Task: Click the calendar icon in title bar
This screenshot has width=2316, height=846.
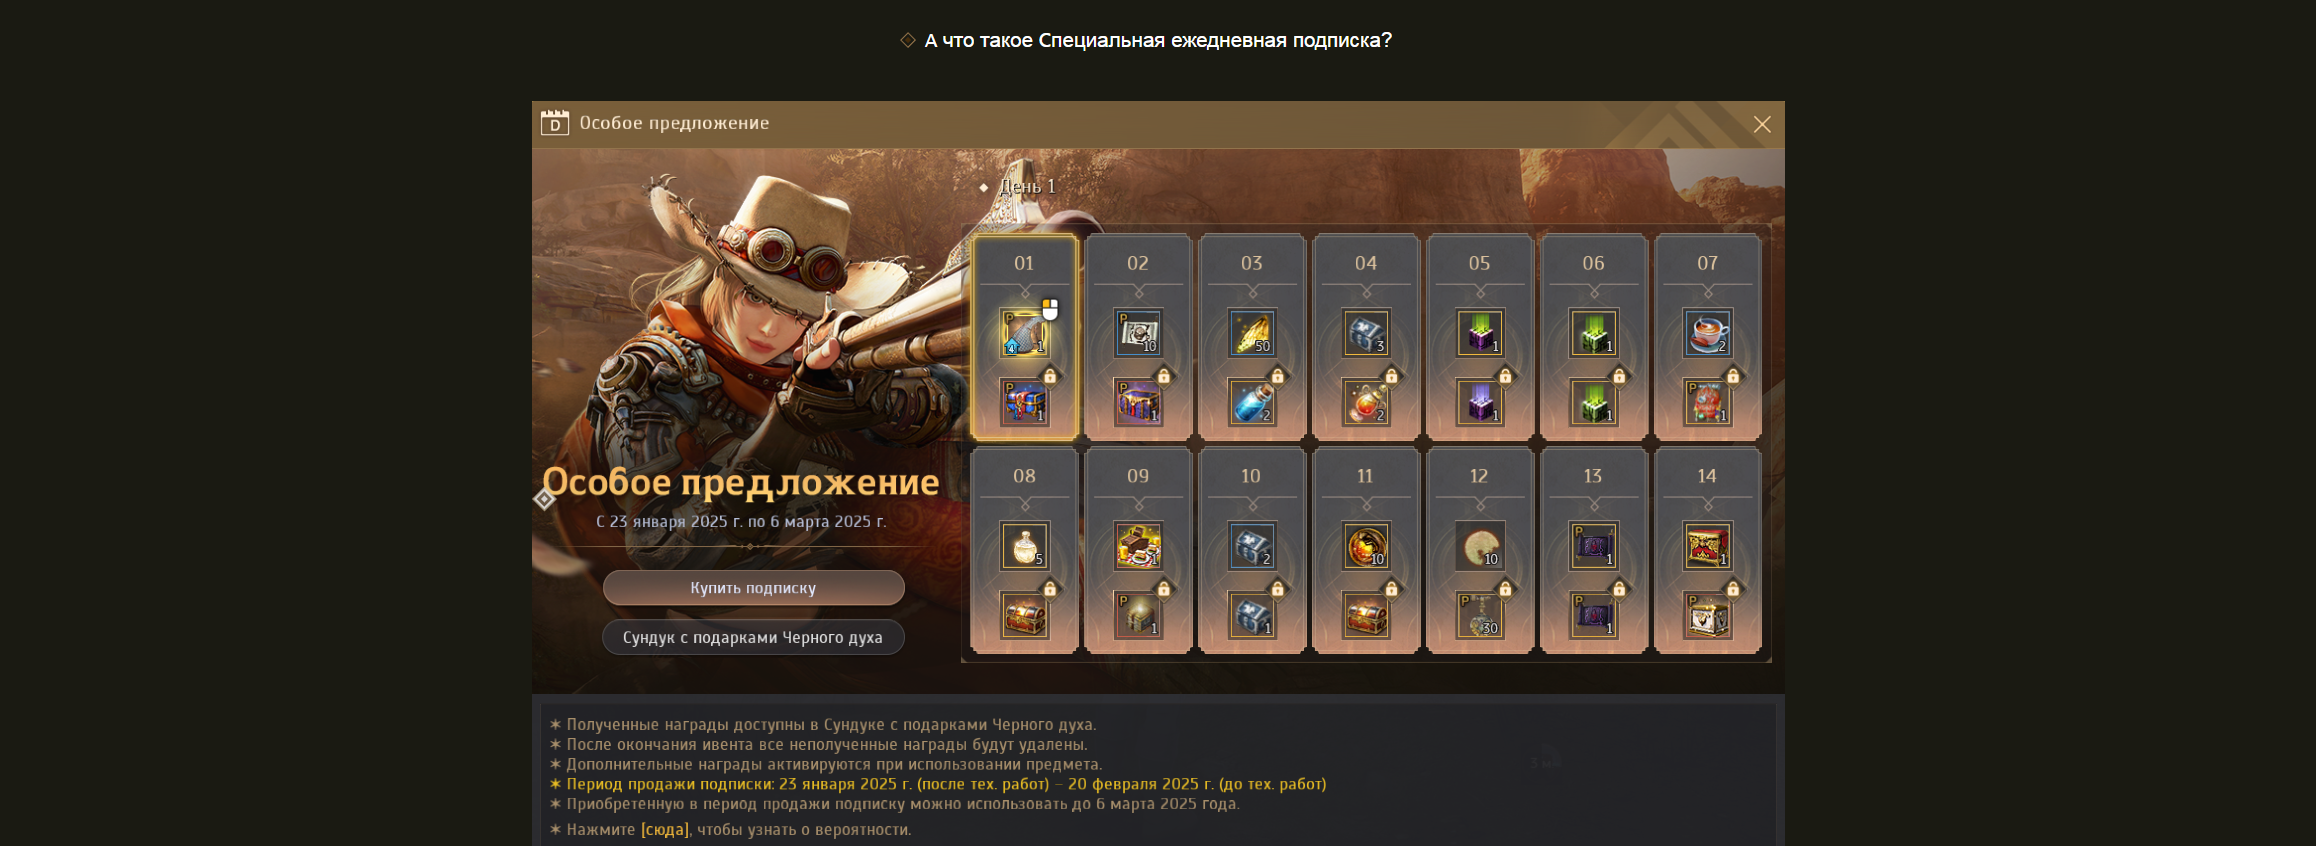Action: point(555,123)
